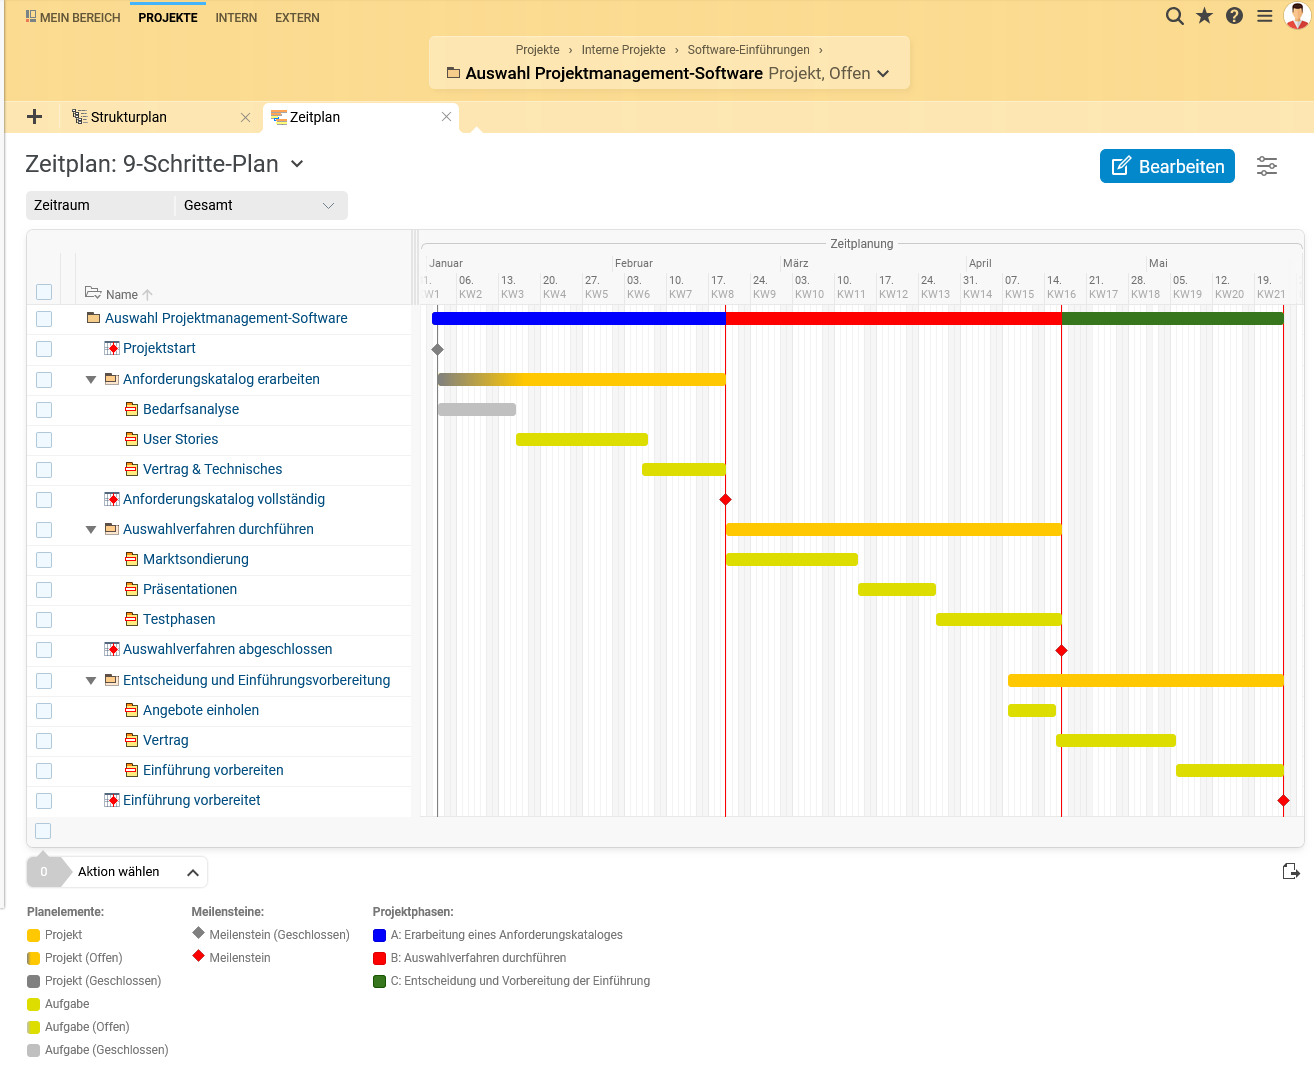Viewport: 1315px width, 1065px height.
Task: Open the search magnifier icon
Action: [1175, 16]
